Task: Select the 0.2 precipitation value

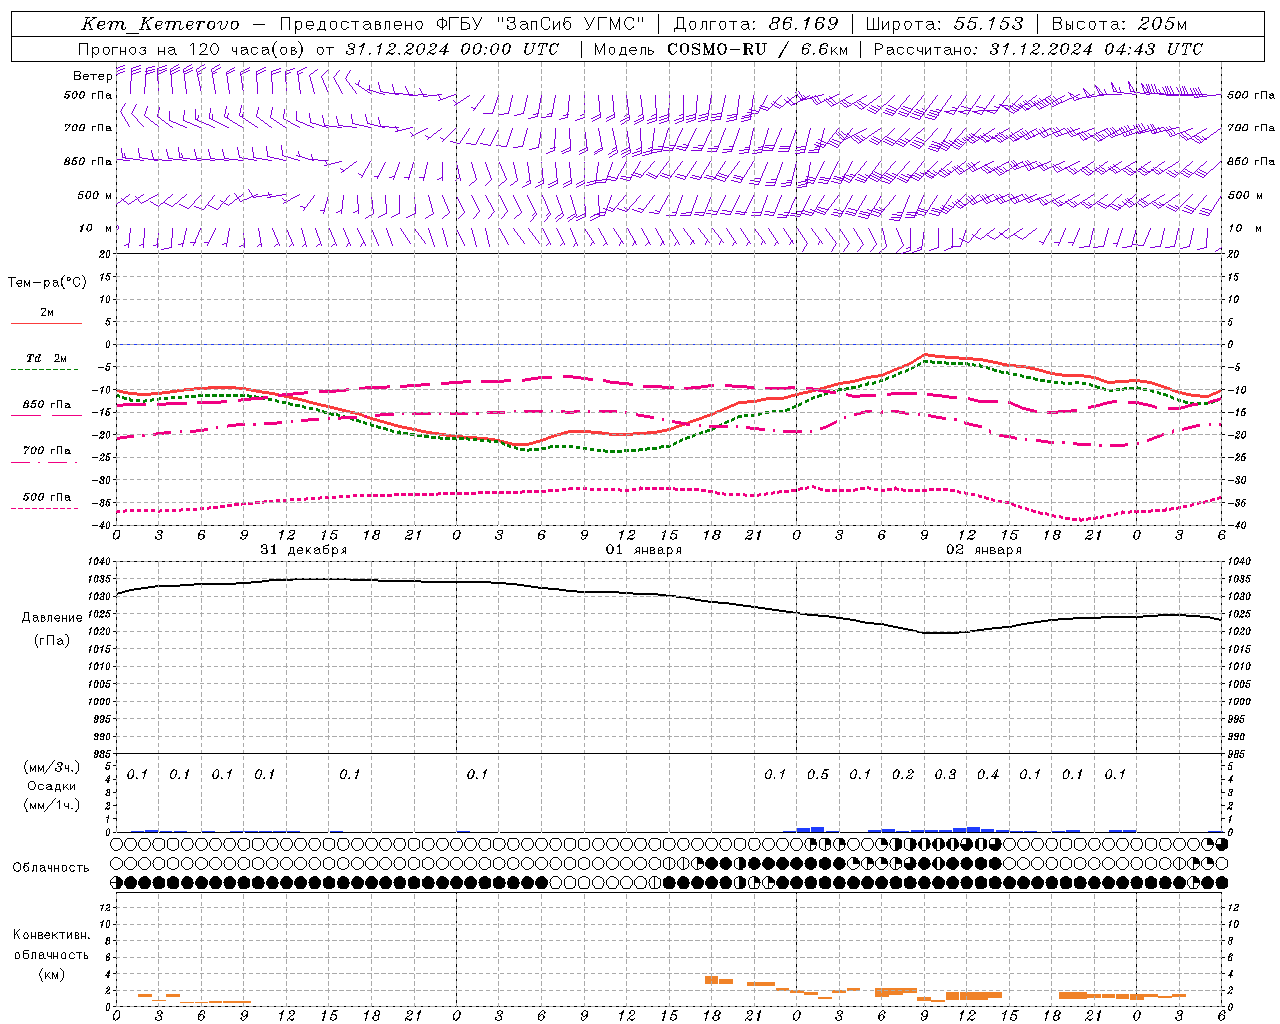Action: [x=903, y=774]
